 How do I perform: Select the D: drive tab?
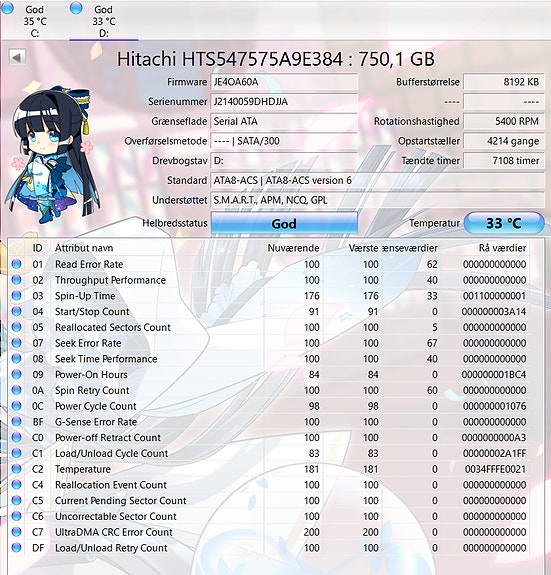pyautogui.click(x=104, y=21)
